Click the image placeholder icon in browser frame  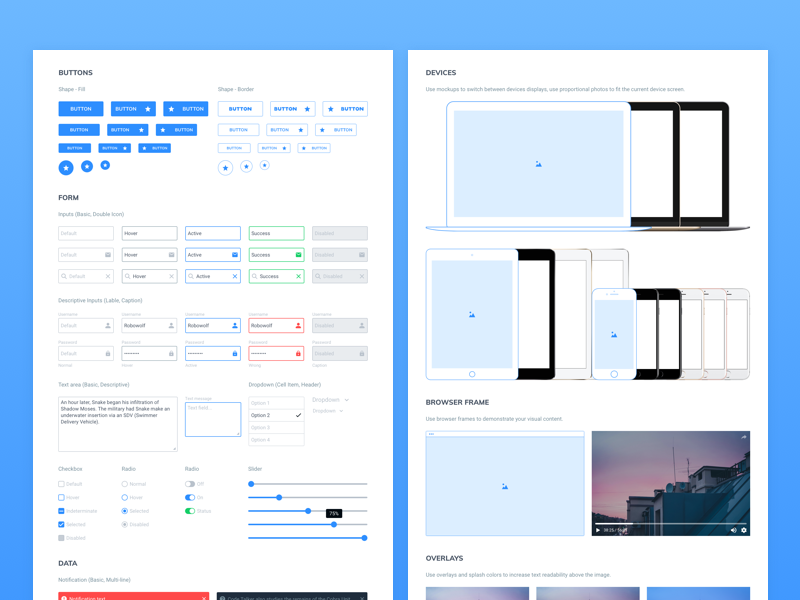click(x=505, y=486)
